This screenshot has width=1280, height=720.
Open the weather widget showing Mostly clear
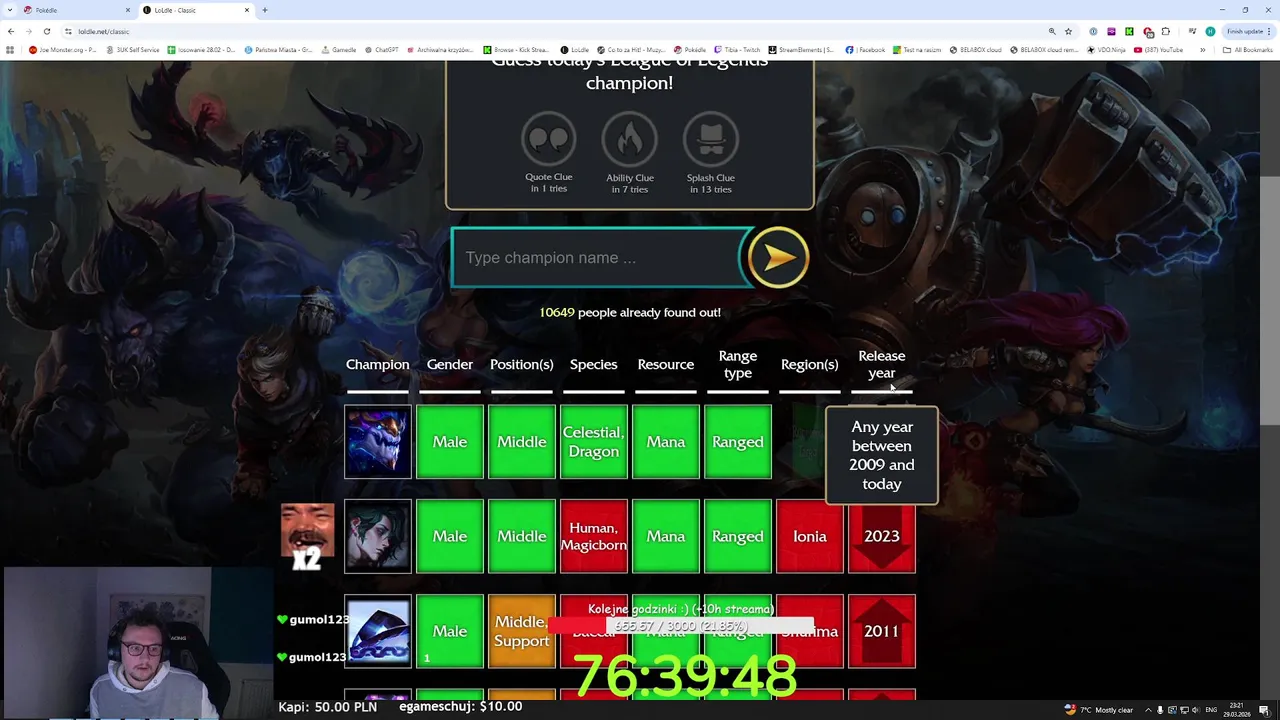[x=1098, y=710]
